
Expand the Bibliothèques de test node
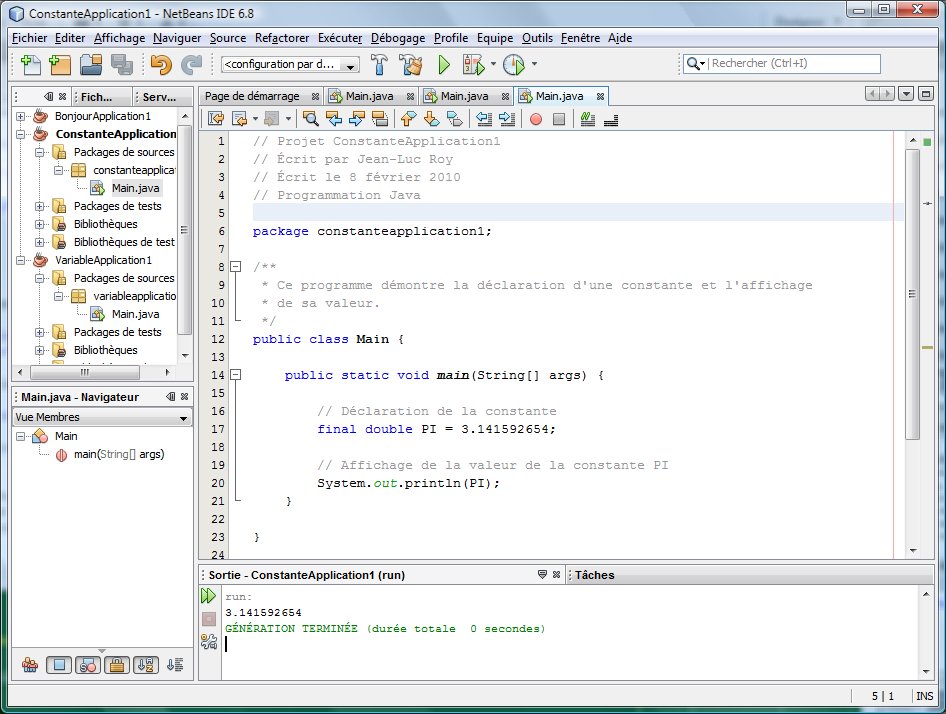pyautogui.click(x=40, y=242)
